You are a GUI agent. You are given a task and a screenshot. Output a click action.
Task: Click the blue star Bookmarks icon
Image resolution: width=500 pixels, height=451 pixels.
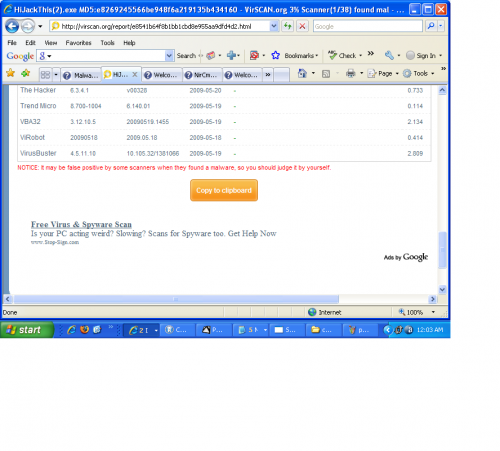tap(275, 55)
